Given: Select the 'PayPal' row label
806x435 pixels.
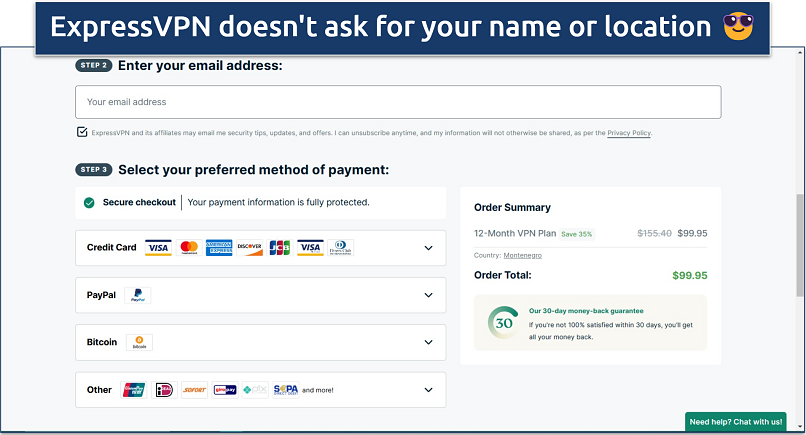Looking at the screenshot, I should (101, 295).
